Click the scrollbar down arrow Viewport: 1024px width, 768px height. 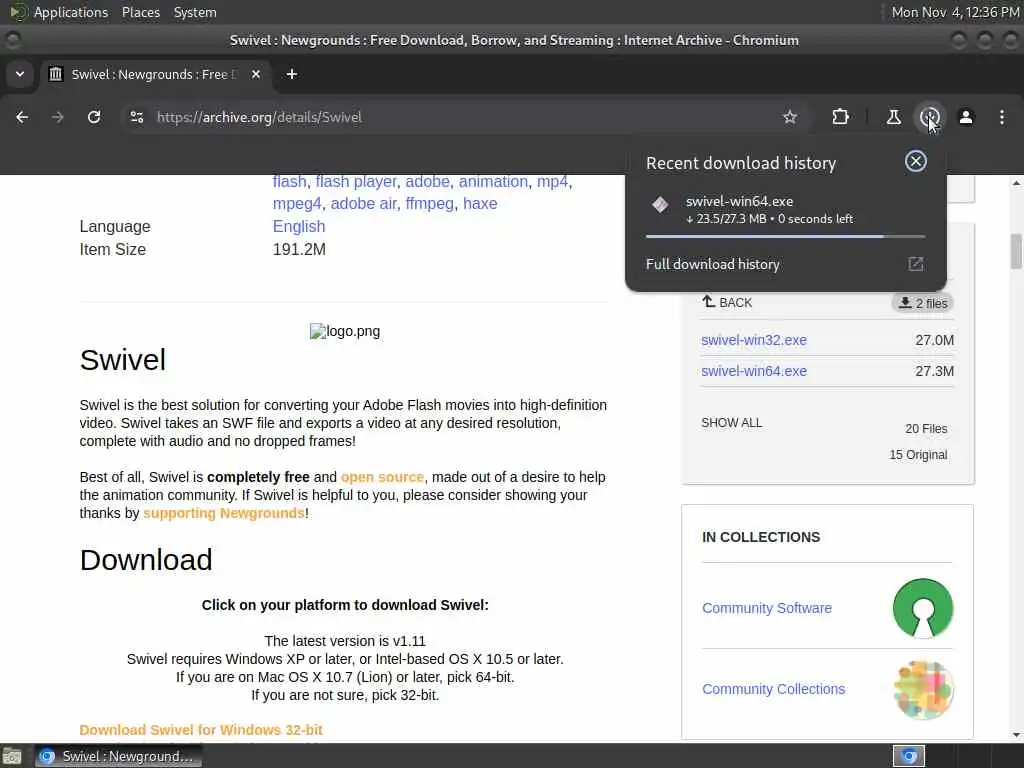1016,735
